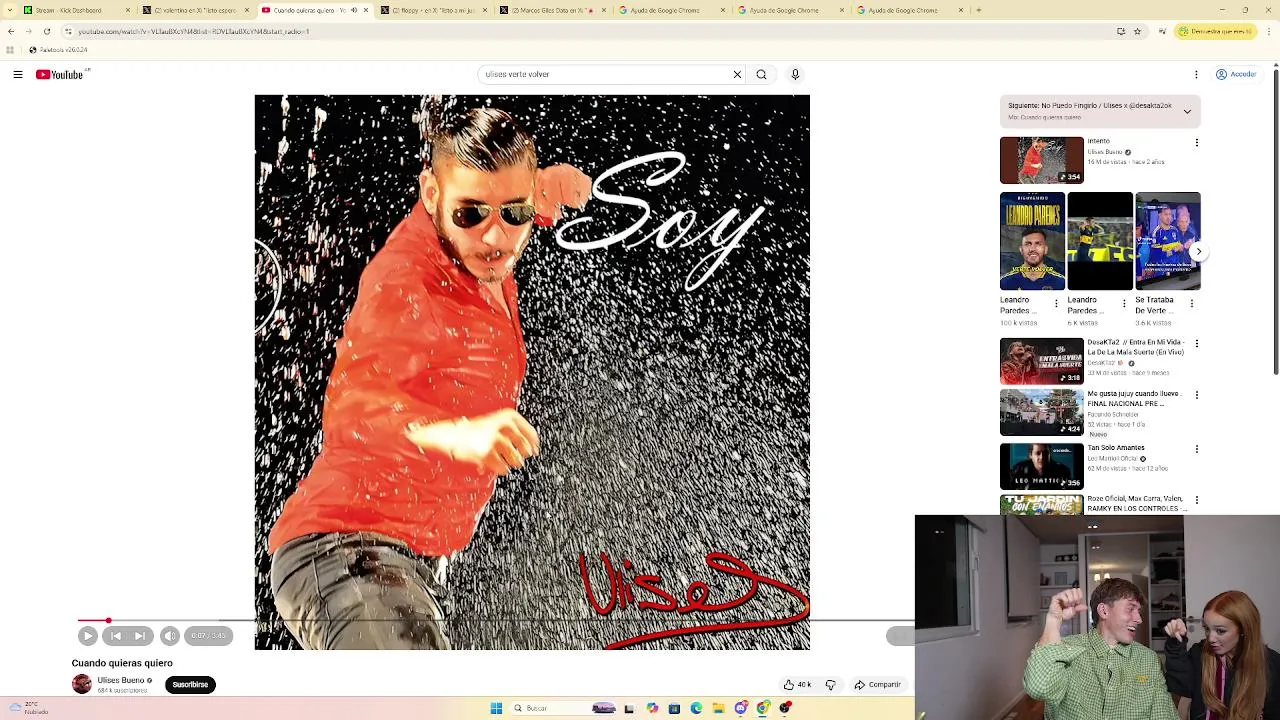Dislike the video with thumbs down
Viewport: 1280px width, 720px height.
830,685
